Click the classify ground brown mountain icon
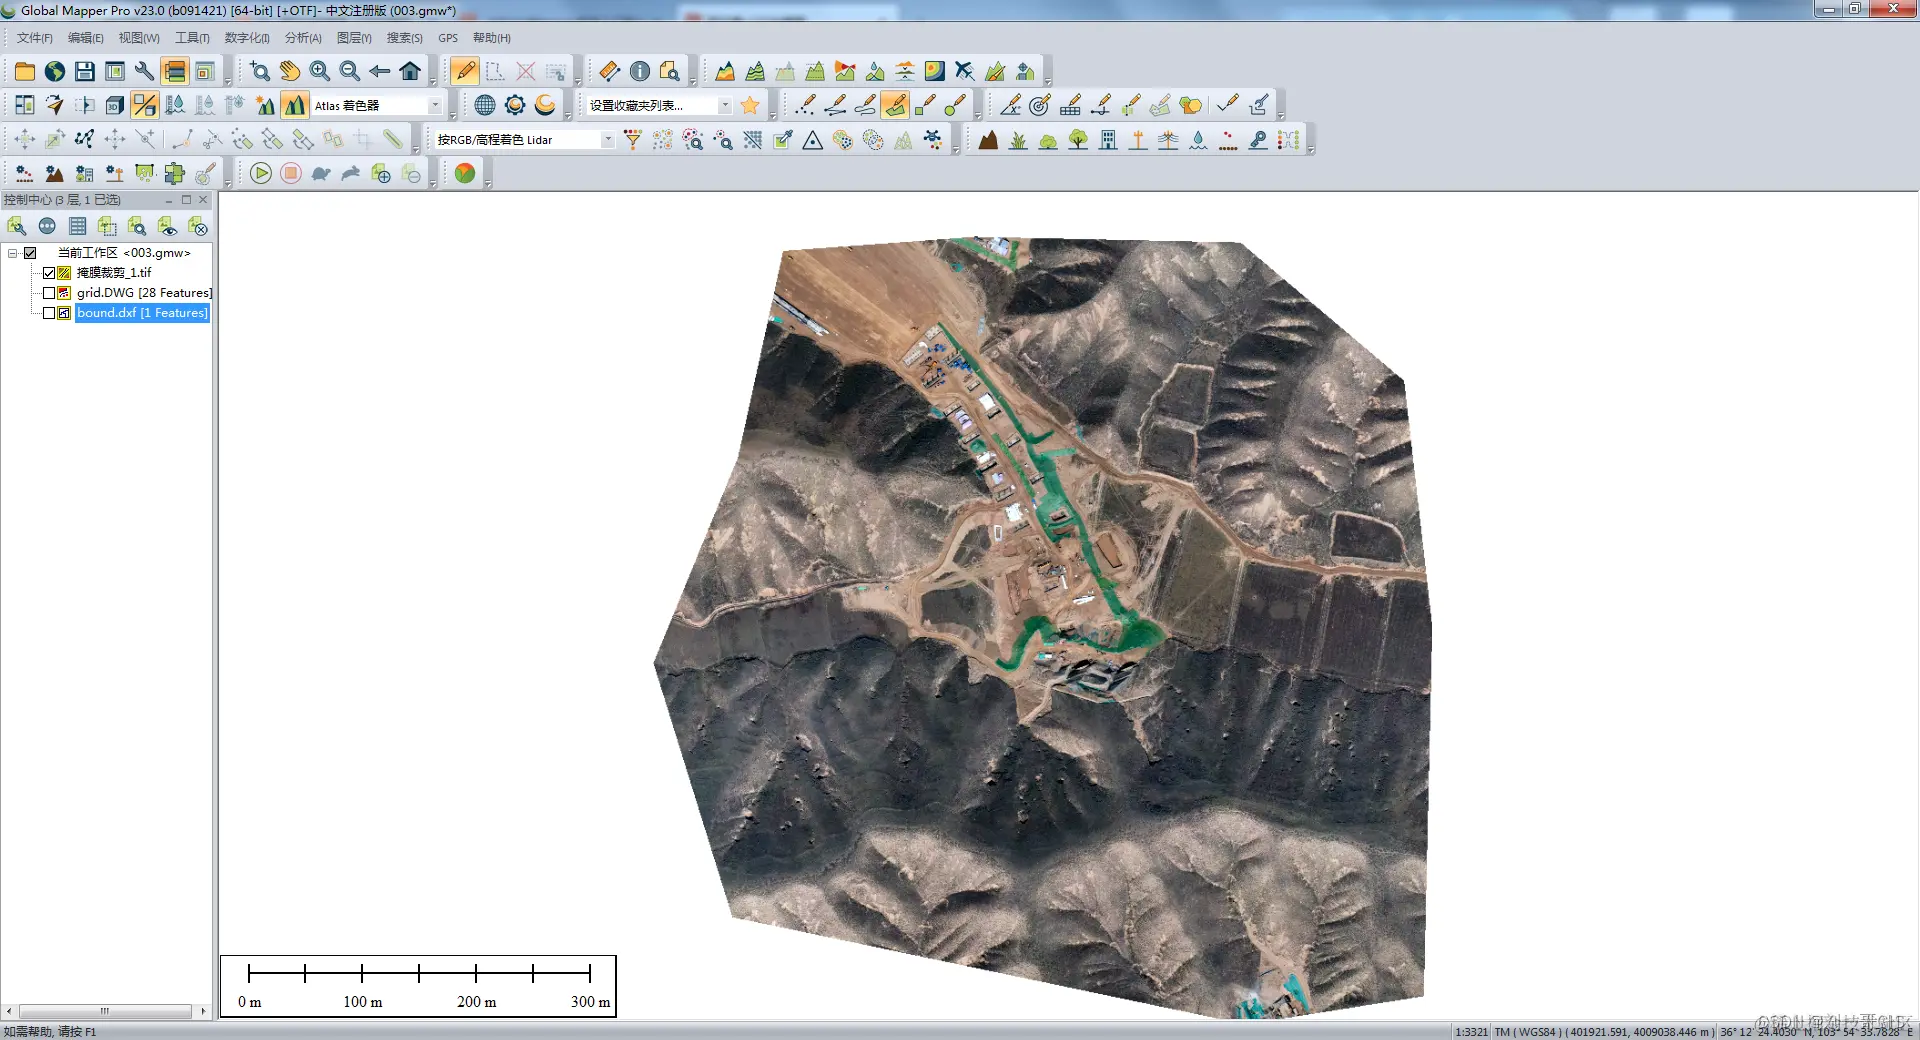 (x=988, y=140)
